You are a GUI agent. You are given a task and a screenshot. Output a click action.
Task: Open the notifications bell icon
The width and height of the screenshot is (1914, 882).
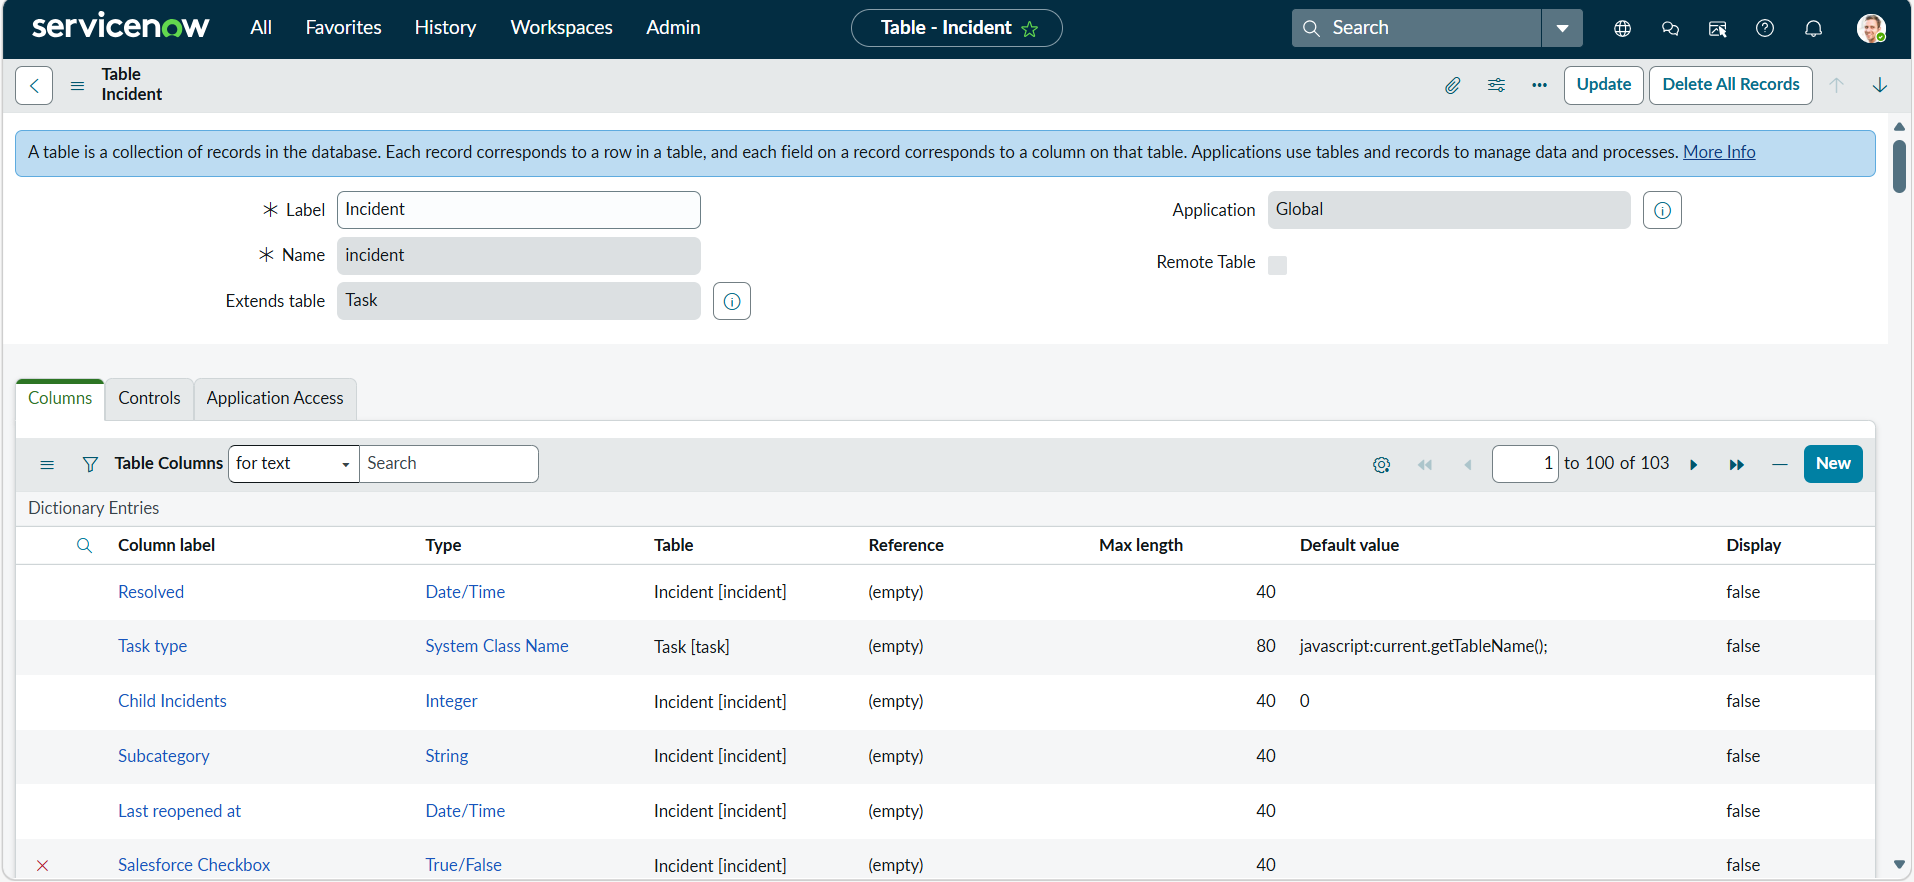point(1813,28)
